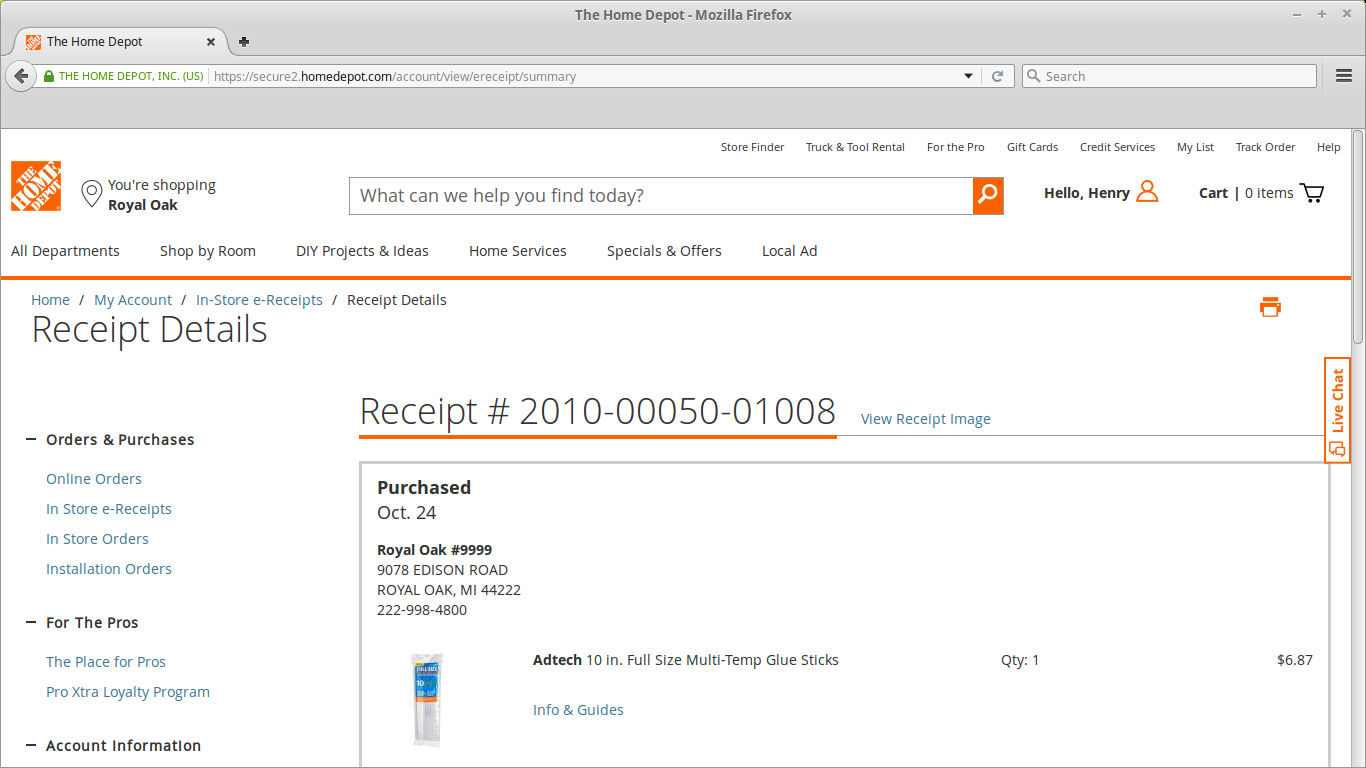Click the Qty: 1 text
1366x768 pixels.
pyautogui.click(x=1020, y=660)
